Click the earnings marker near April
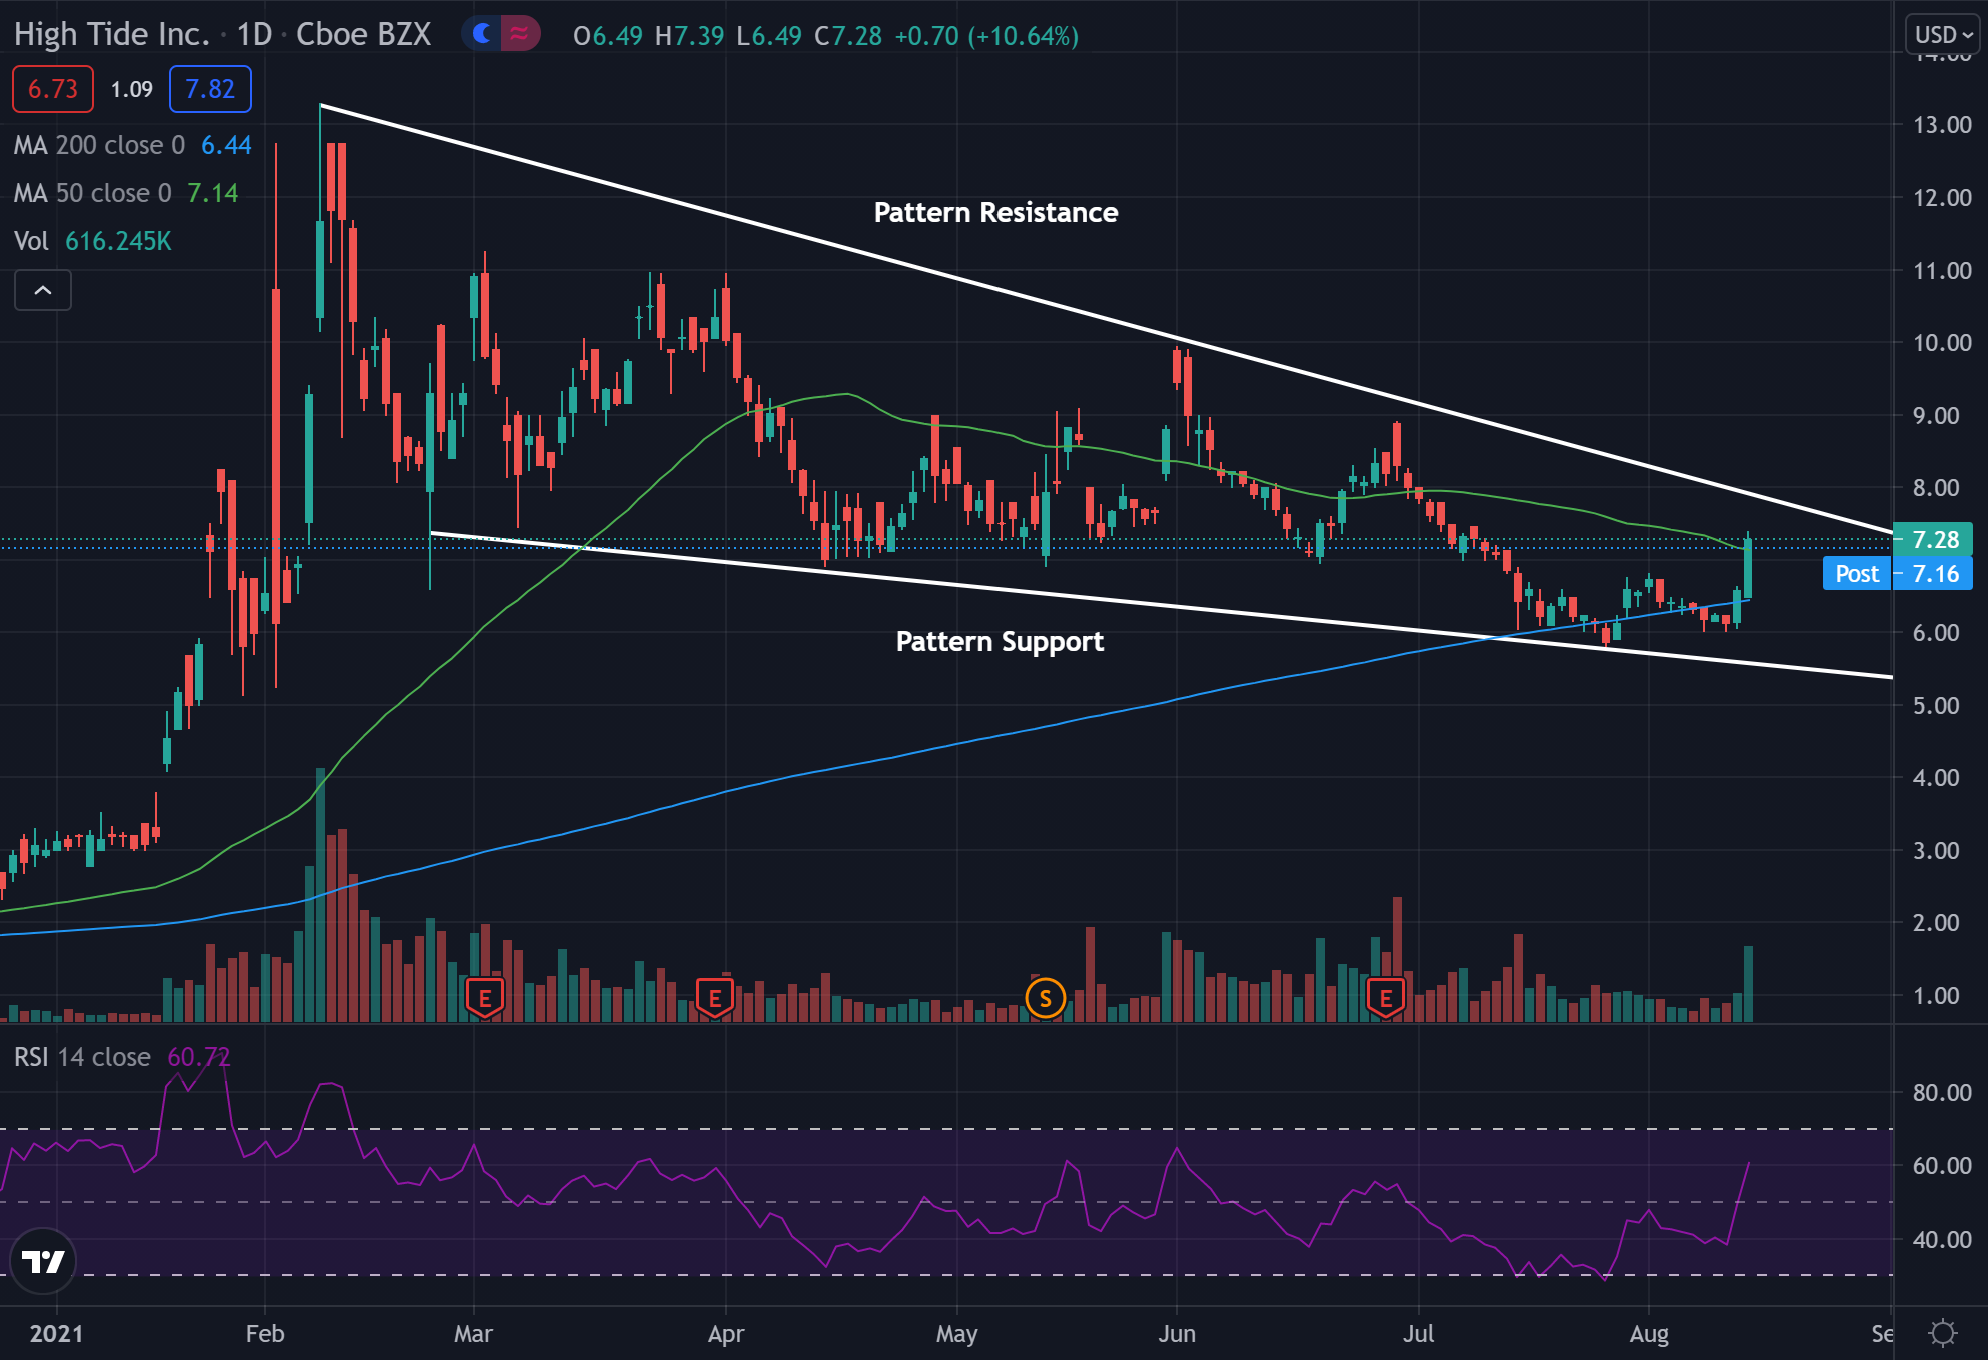The width and height of the screenshot is (1988, 1360). [x=715, y=997]
